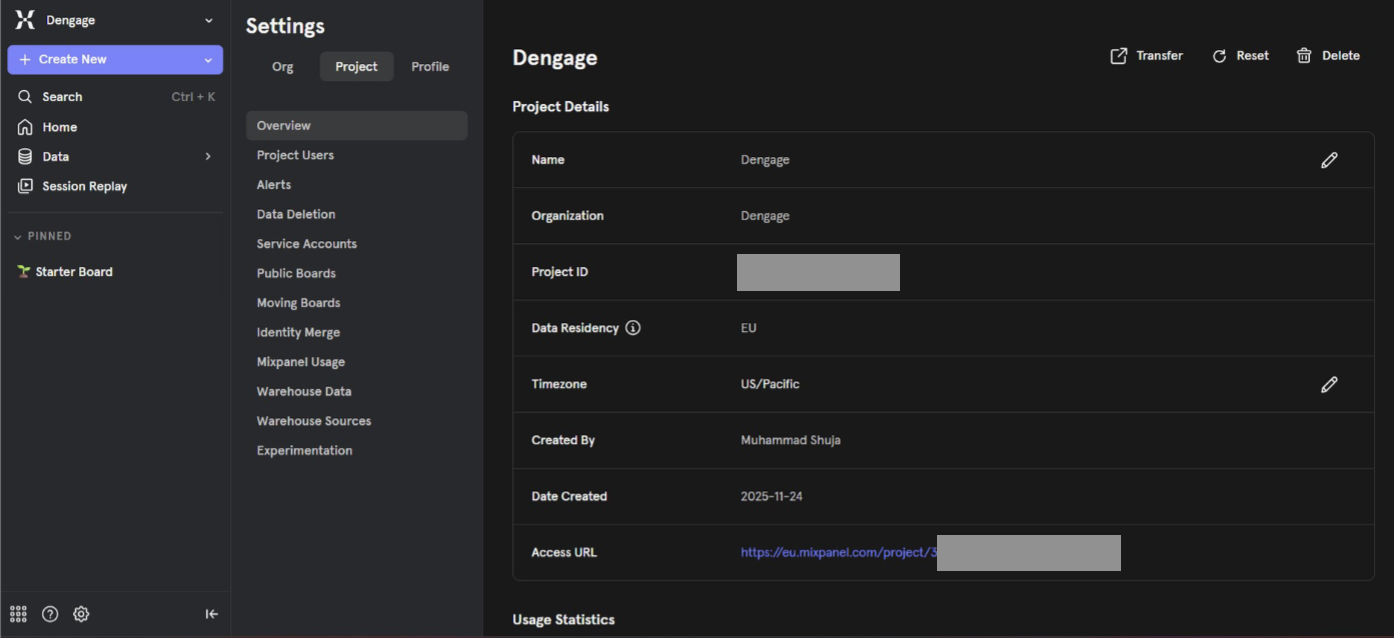Select Overview in settings list

357,126
